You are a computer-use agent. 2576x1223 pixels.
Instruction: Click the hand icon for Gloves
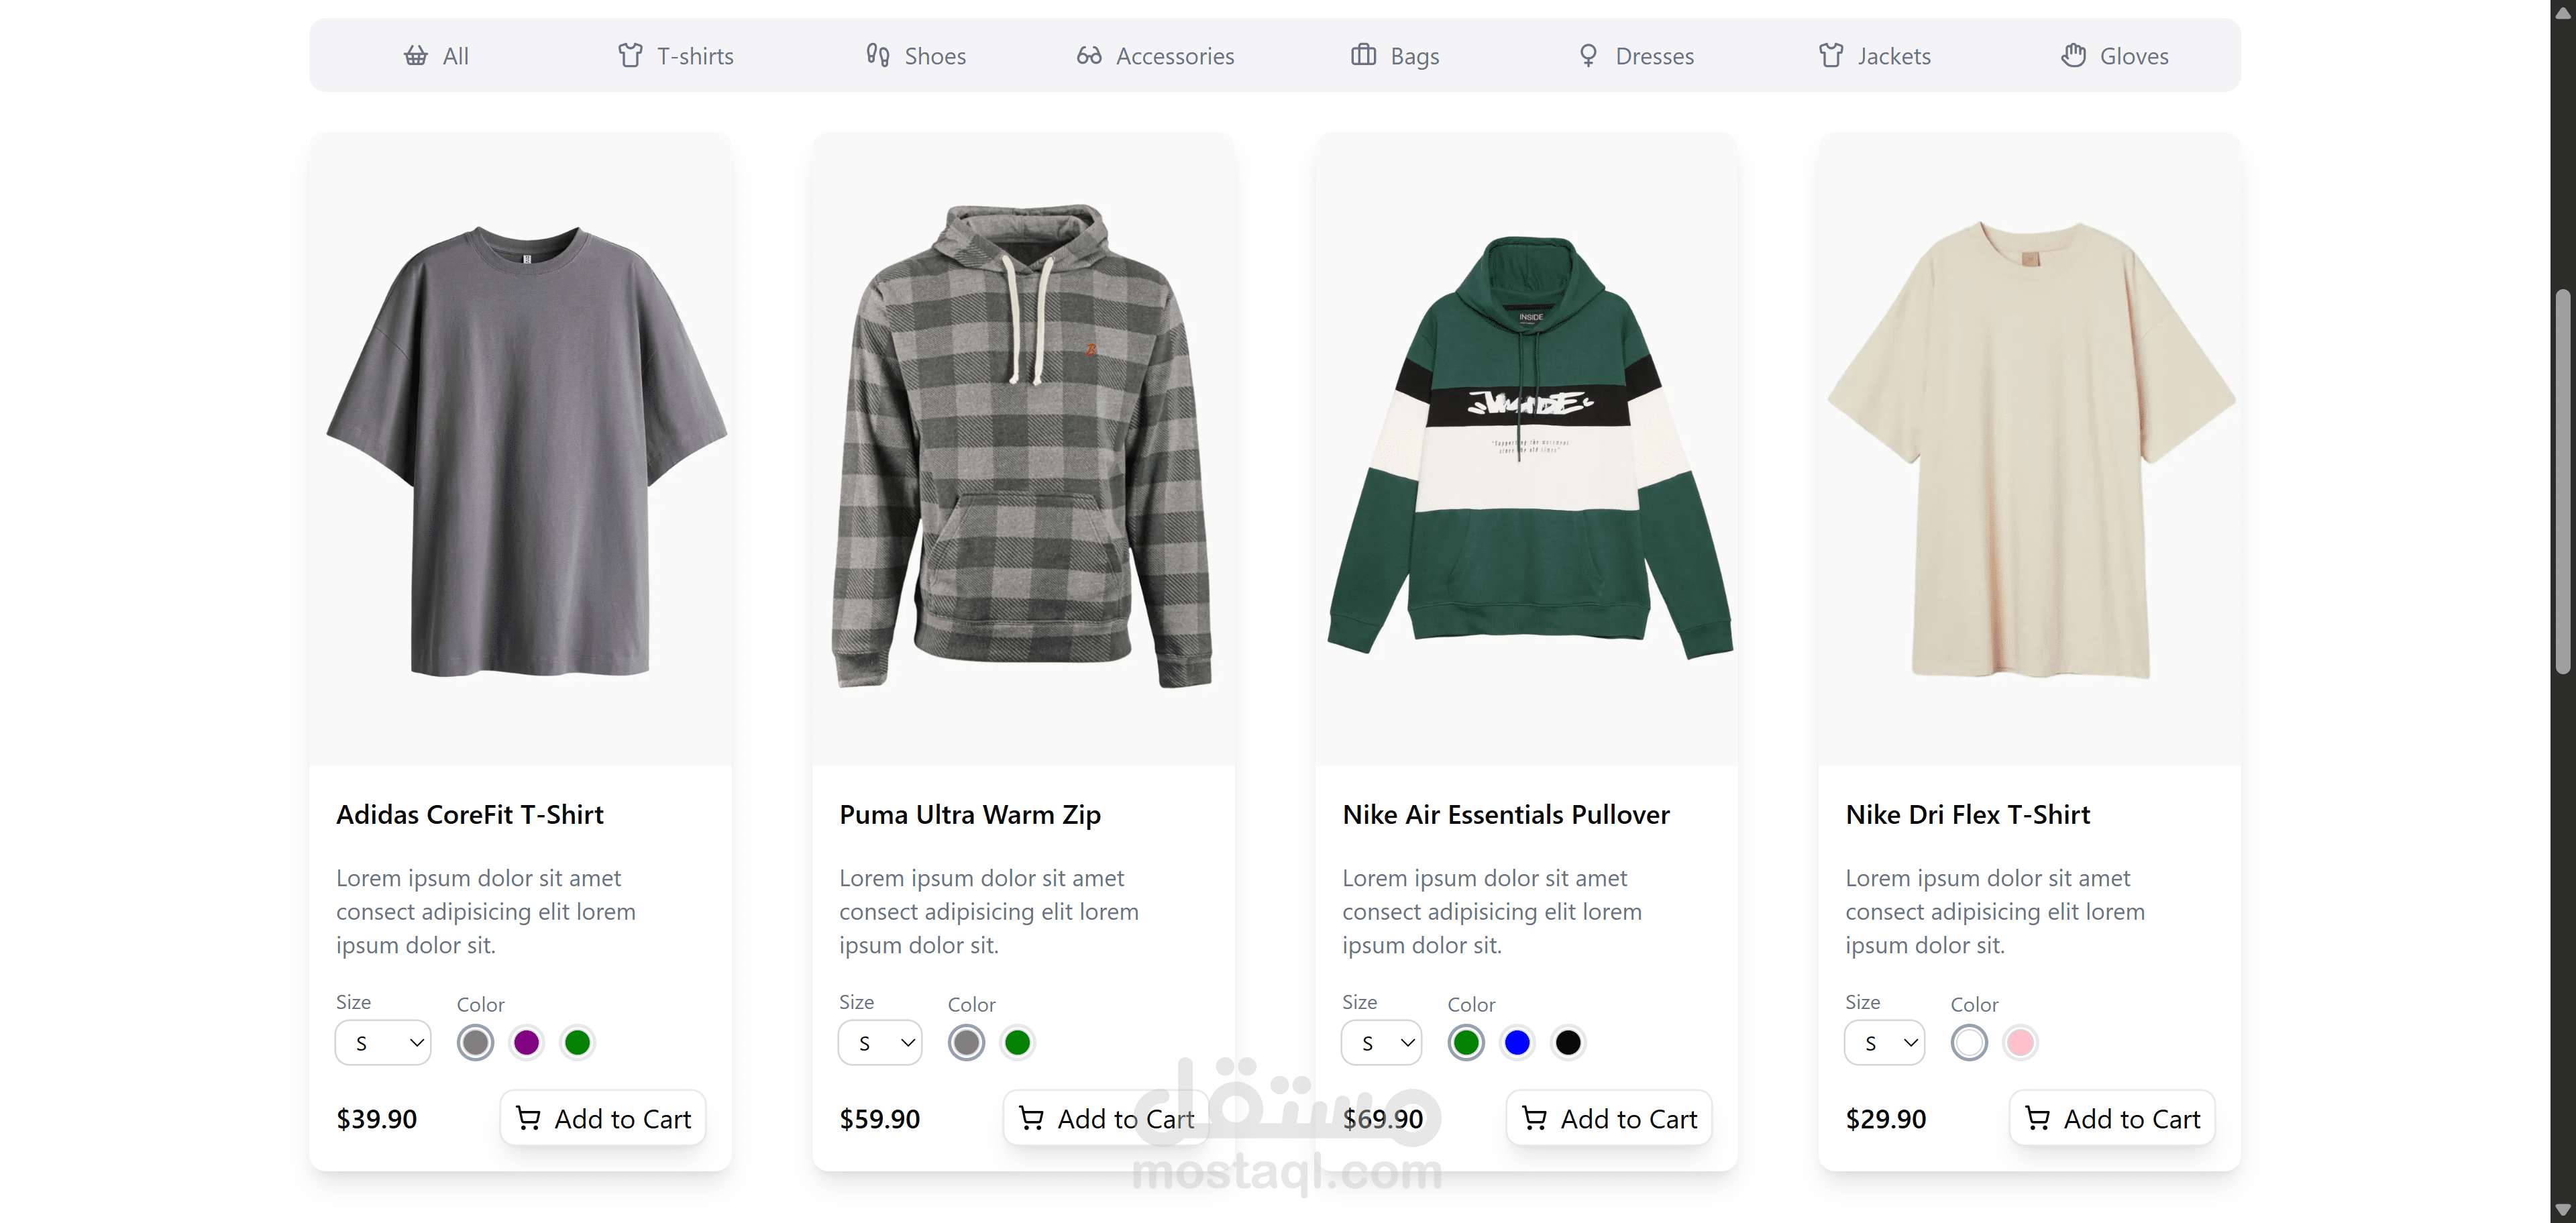2073,55
